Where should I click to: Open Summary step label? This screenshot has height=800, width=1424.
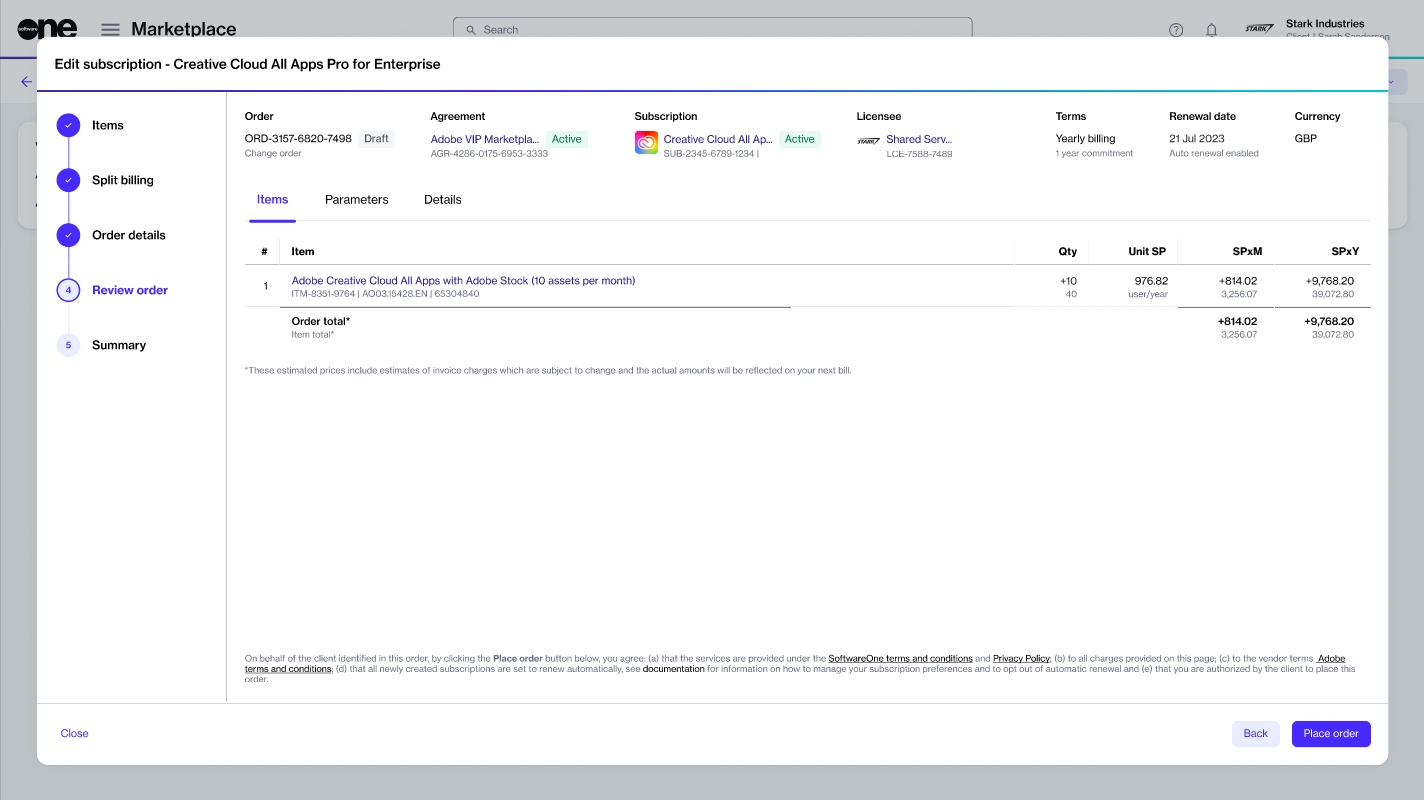[x=119, y=345]
